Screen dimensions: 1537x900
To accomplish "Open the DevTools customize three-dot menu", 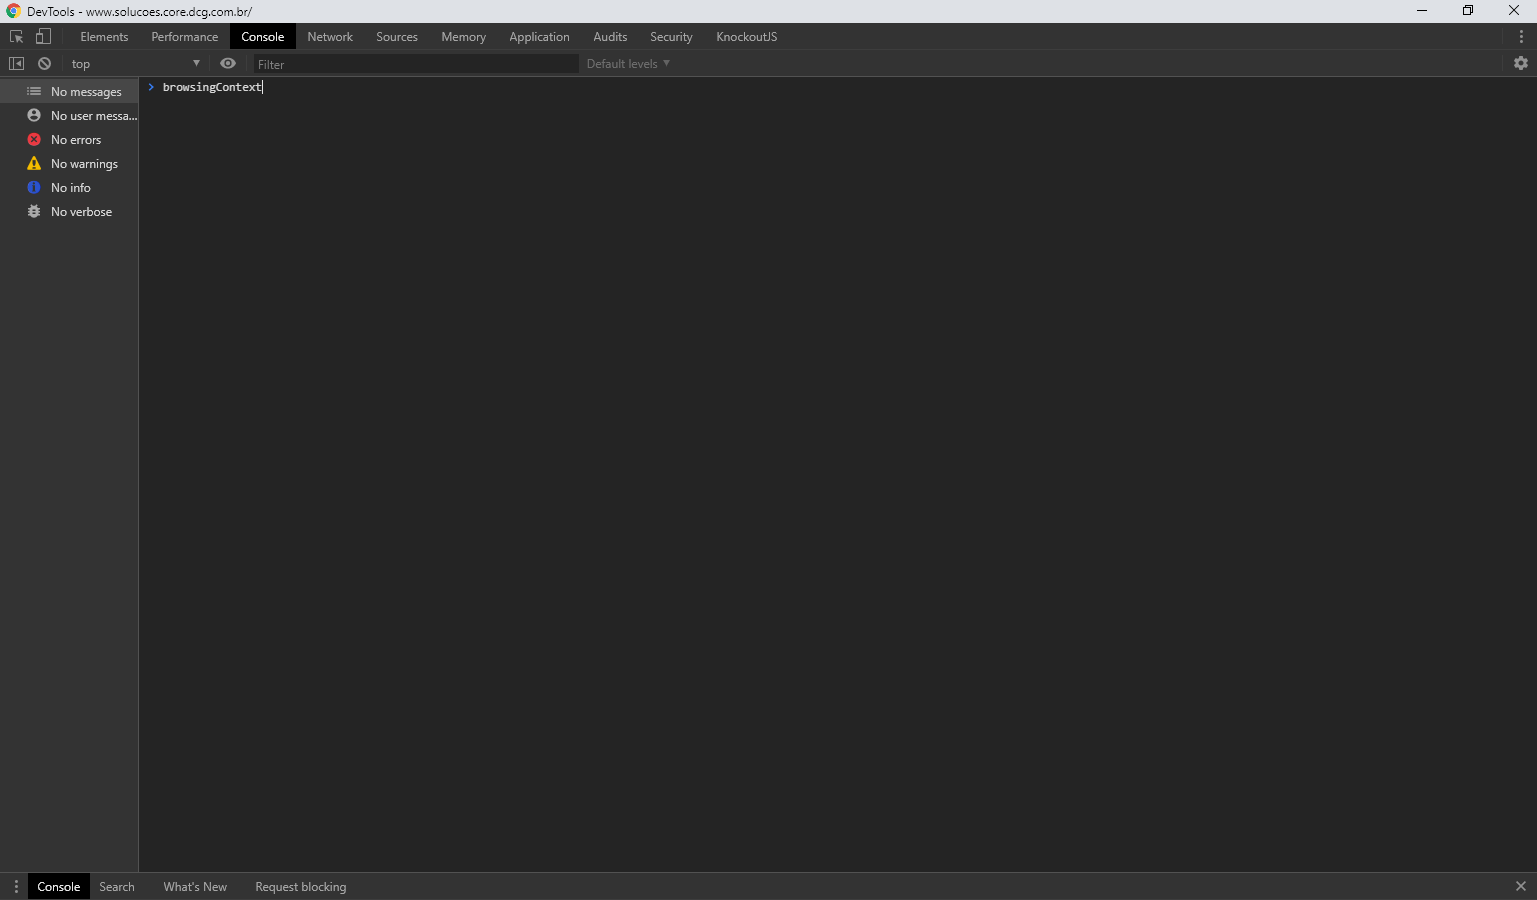I will [x=1521, y=37].
